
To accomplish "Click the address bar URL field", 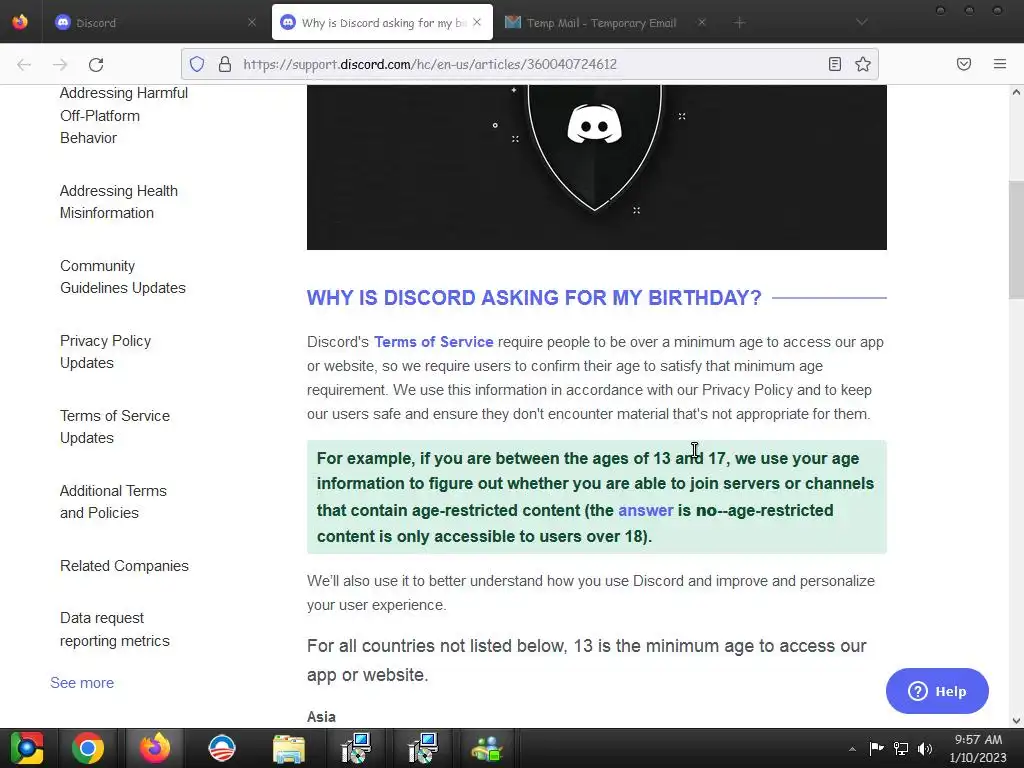I will point(529,64).
